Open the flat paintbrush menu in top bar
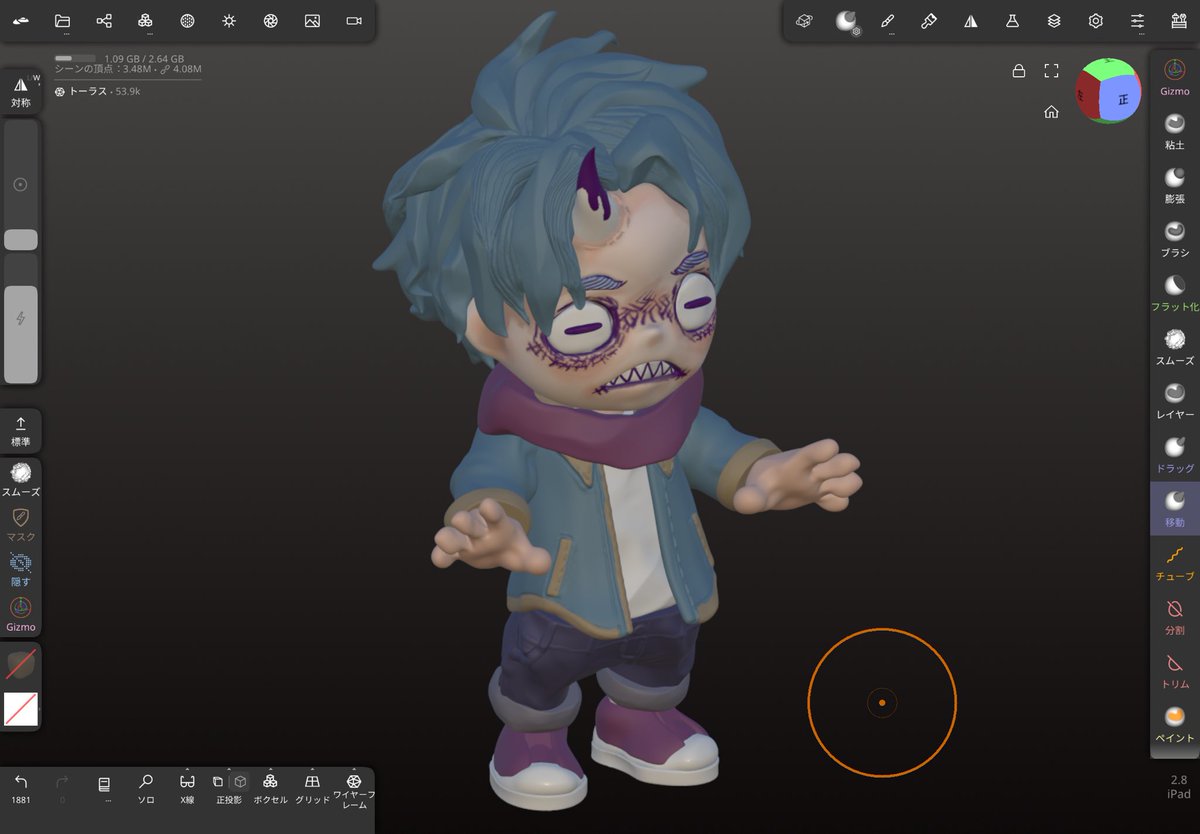The width and height of the screenshot is (1200, 834). pos(929,21)
